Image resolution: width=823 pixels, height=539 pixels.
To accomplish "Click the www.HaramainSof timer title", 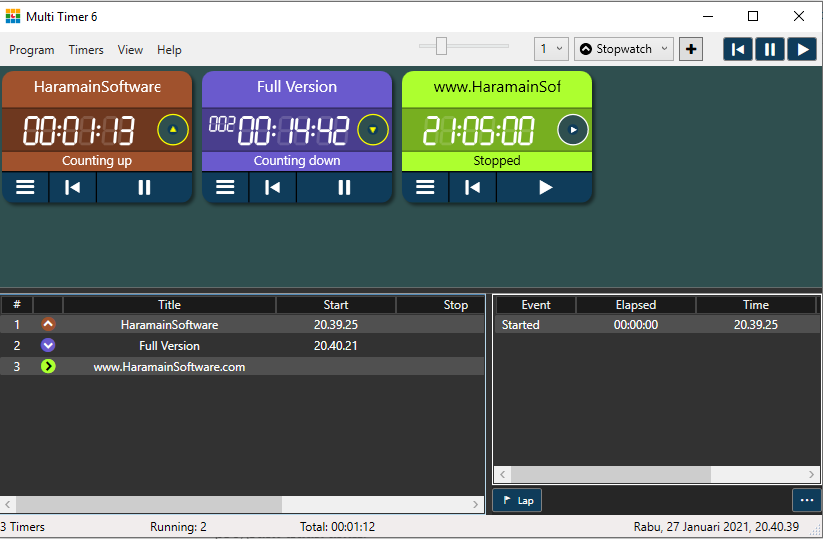I will coord(497,87).
